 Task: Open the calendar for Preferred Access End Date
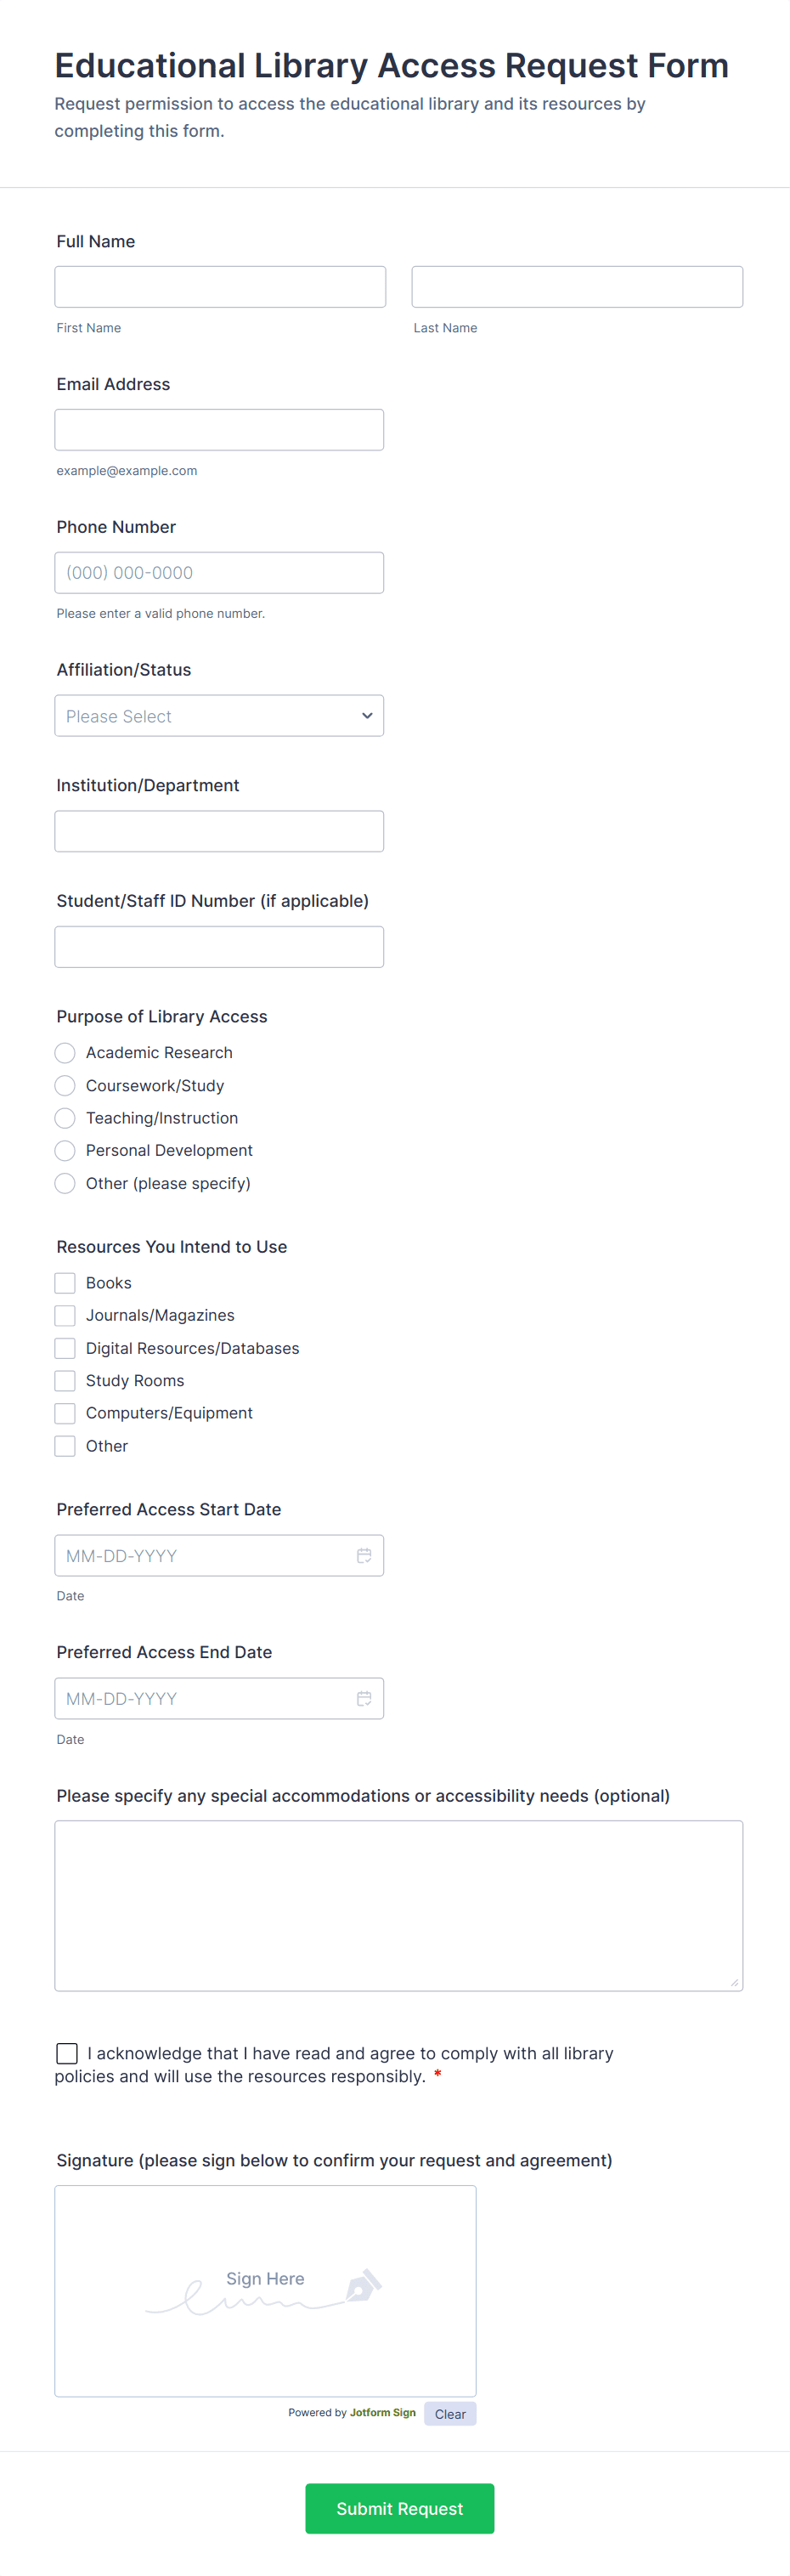pos(364,1698)
